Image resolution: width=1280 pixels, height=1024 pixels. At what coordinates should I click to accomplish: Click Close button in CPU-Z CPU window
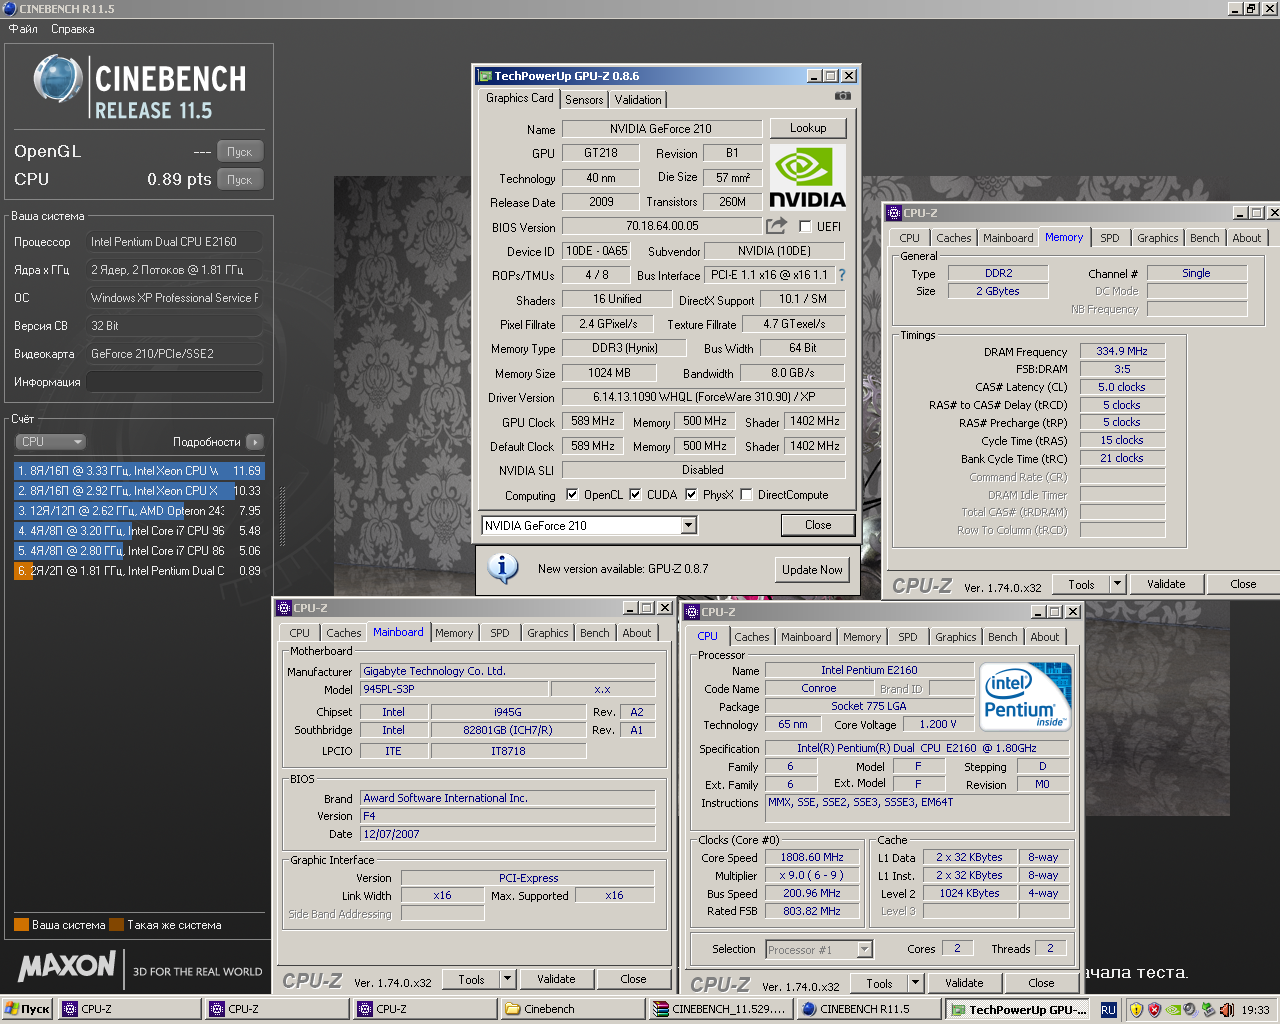pyautogui.click(x=1041, y=983)
